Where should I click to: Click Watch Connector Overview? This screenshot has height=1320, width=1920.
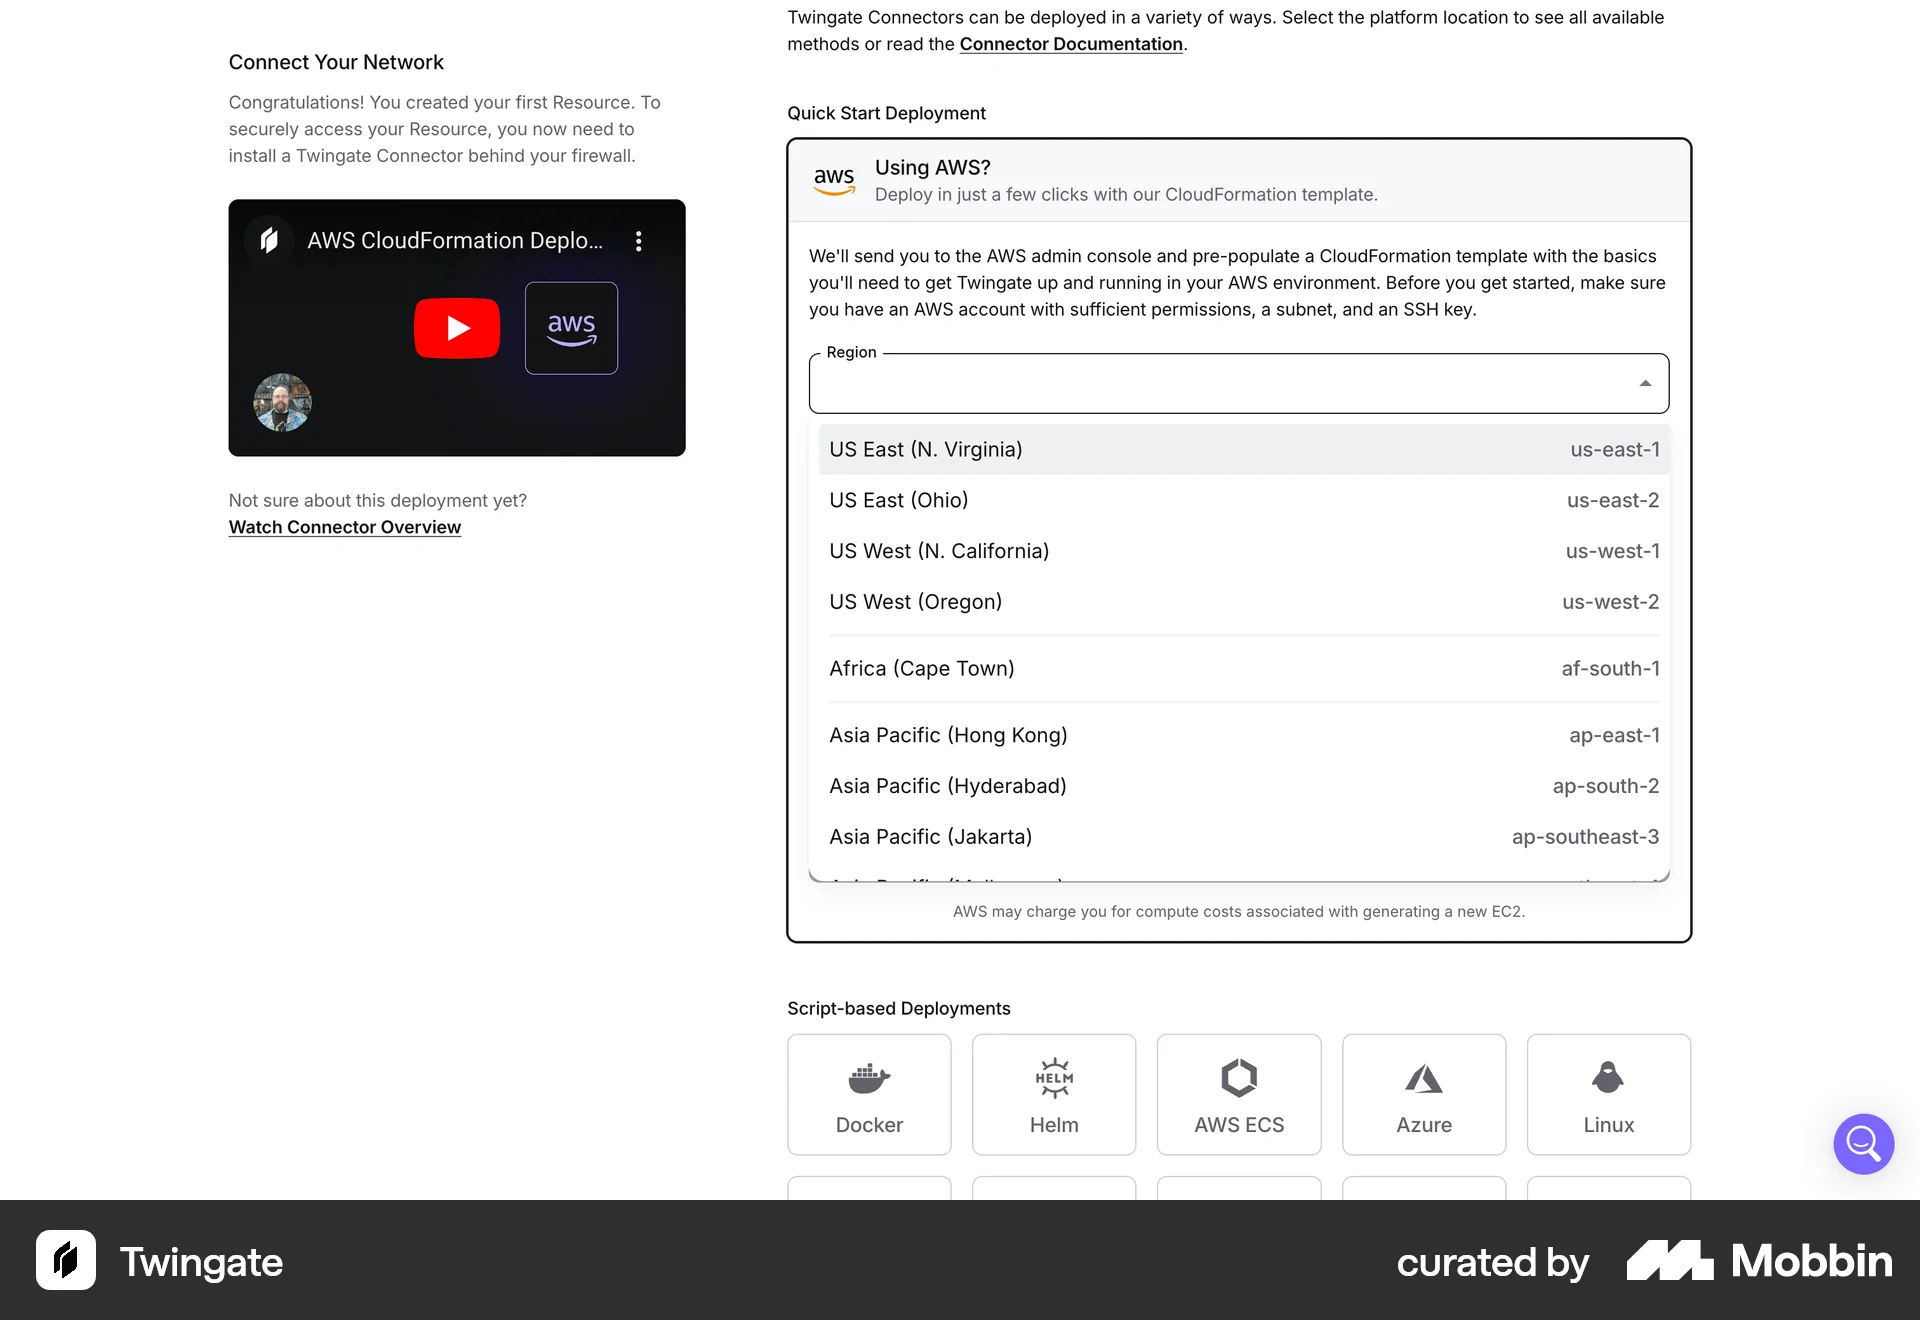coord(344,527)
